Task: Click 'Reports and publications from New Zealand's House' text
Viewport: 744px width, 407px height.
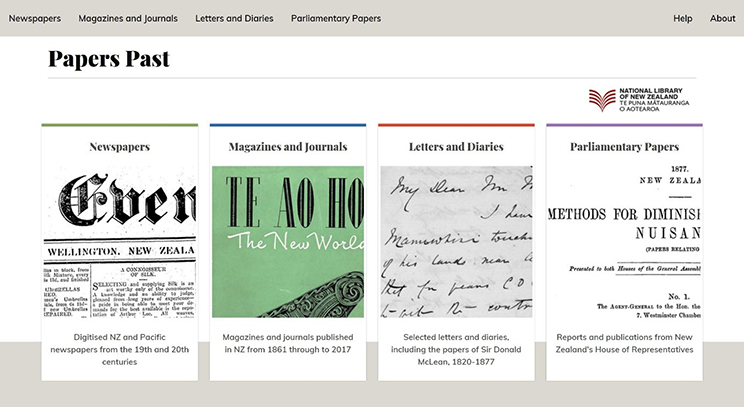Action: click(624, 343)
